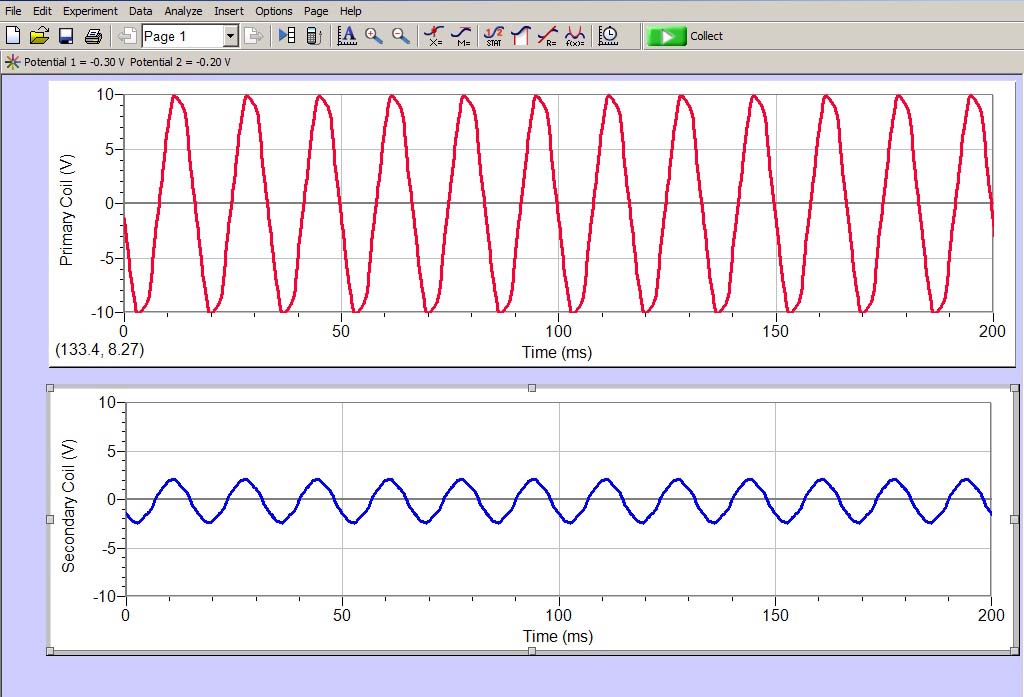Open Data Collection clock settings

pyautogui.click(x=608, y=36)
